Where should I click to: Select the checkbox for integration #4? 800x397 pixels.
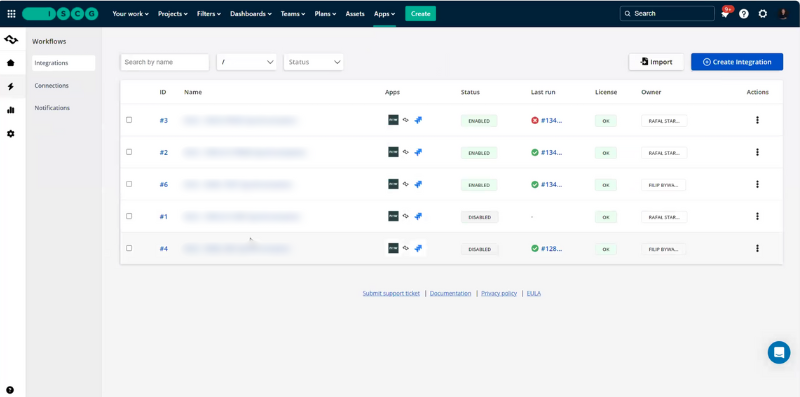129,248
